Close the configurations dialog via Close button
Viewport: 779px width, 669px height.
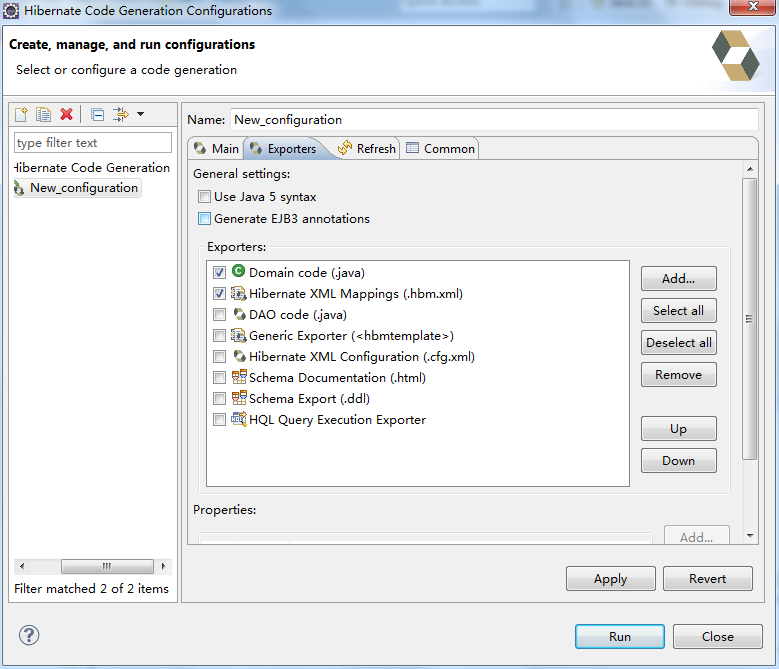point(717,637)
